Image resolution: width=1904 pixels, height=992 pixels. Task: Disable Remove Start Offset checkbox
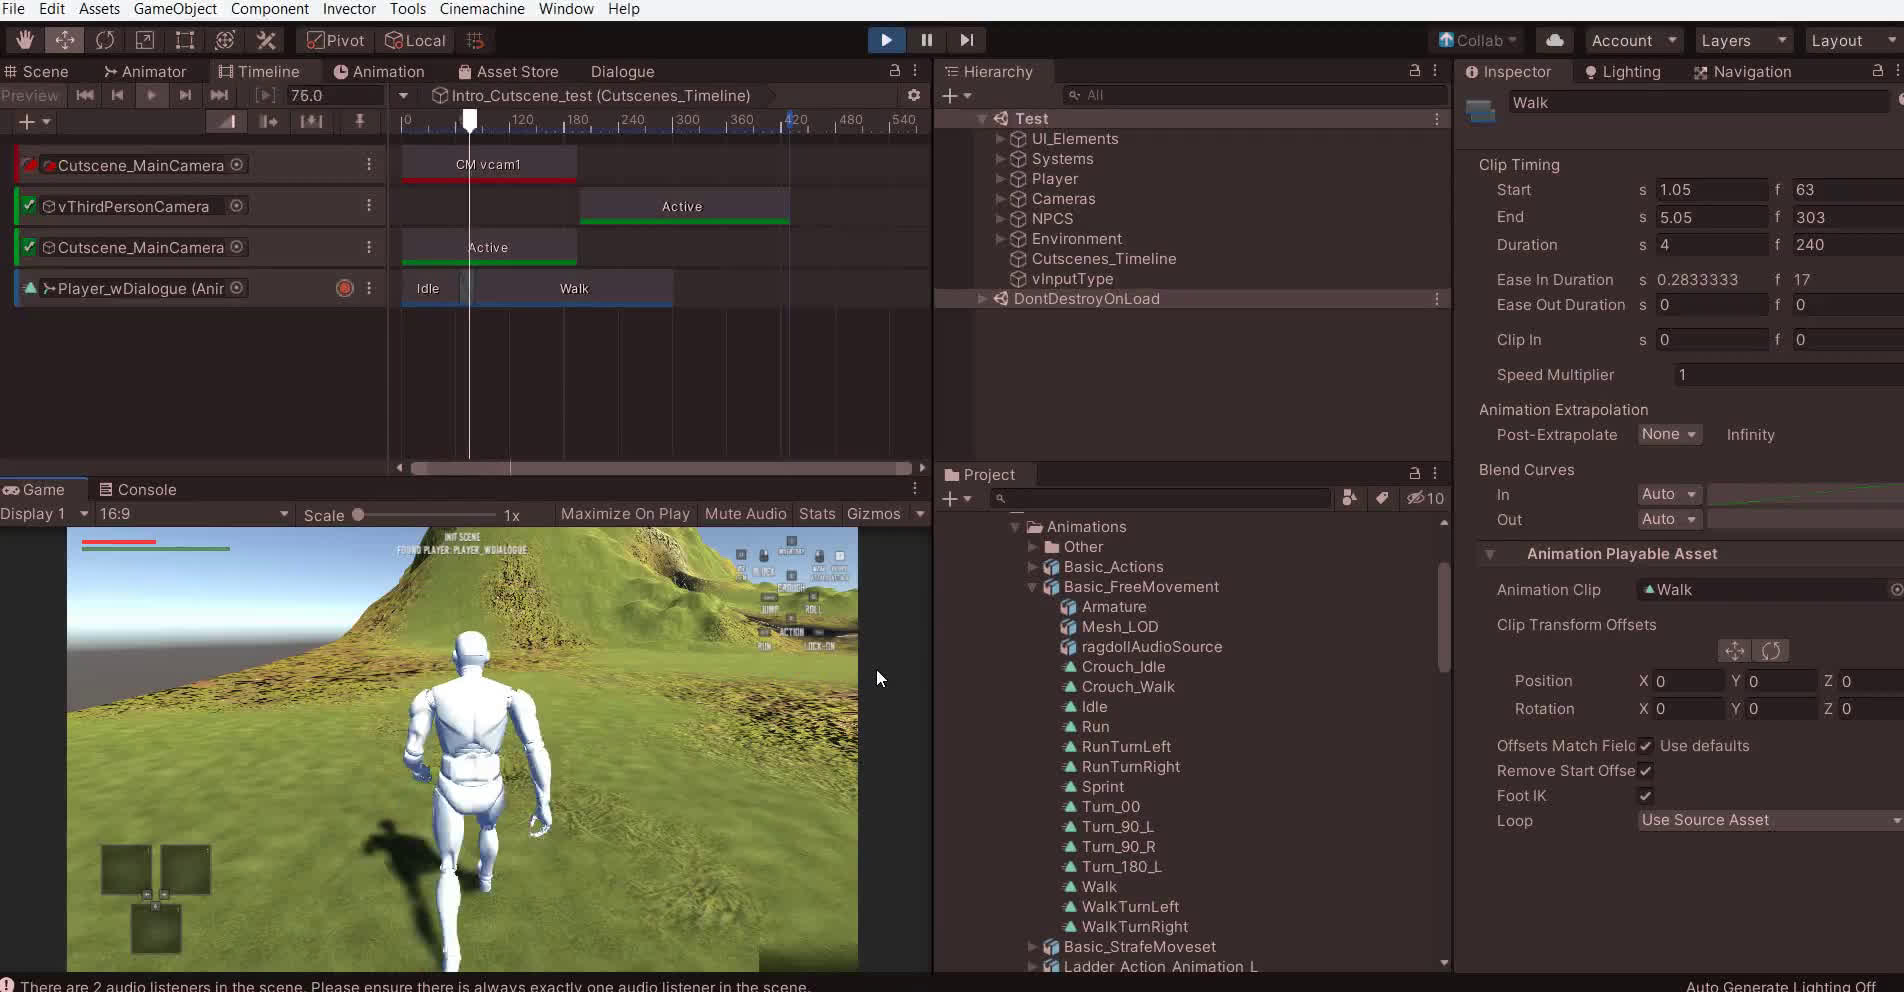click(1645, 771)
